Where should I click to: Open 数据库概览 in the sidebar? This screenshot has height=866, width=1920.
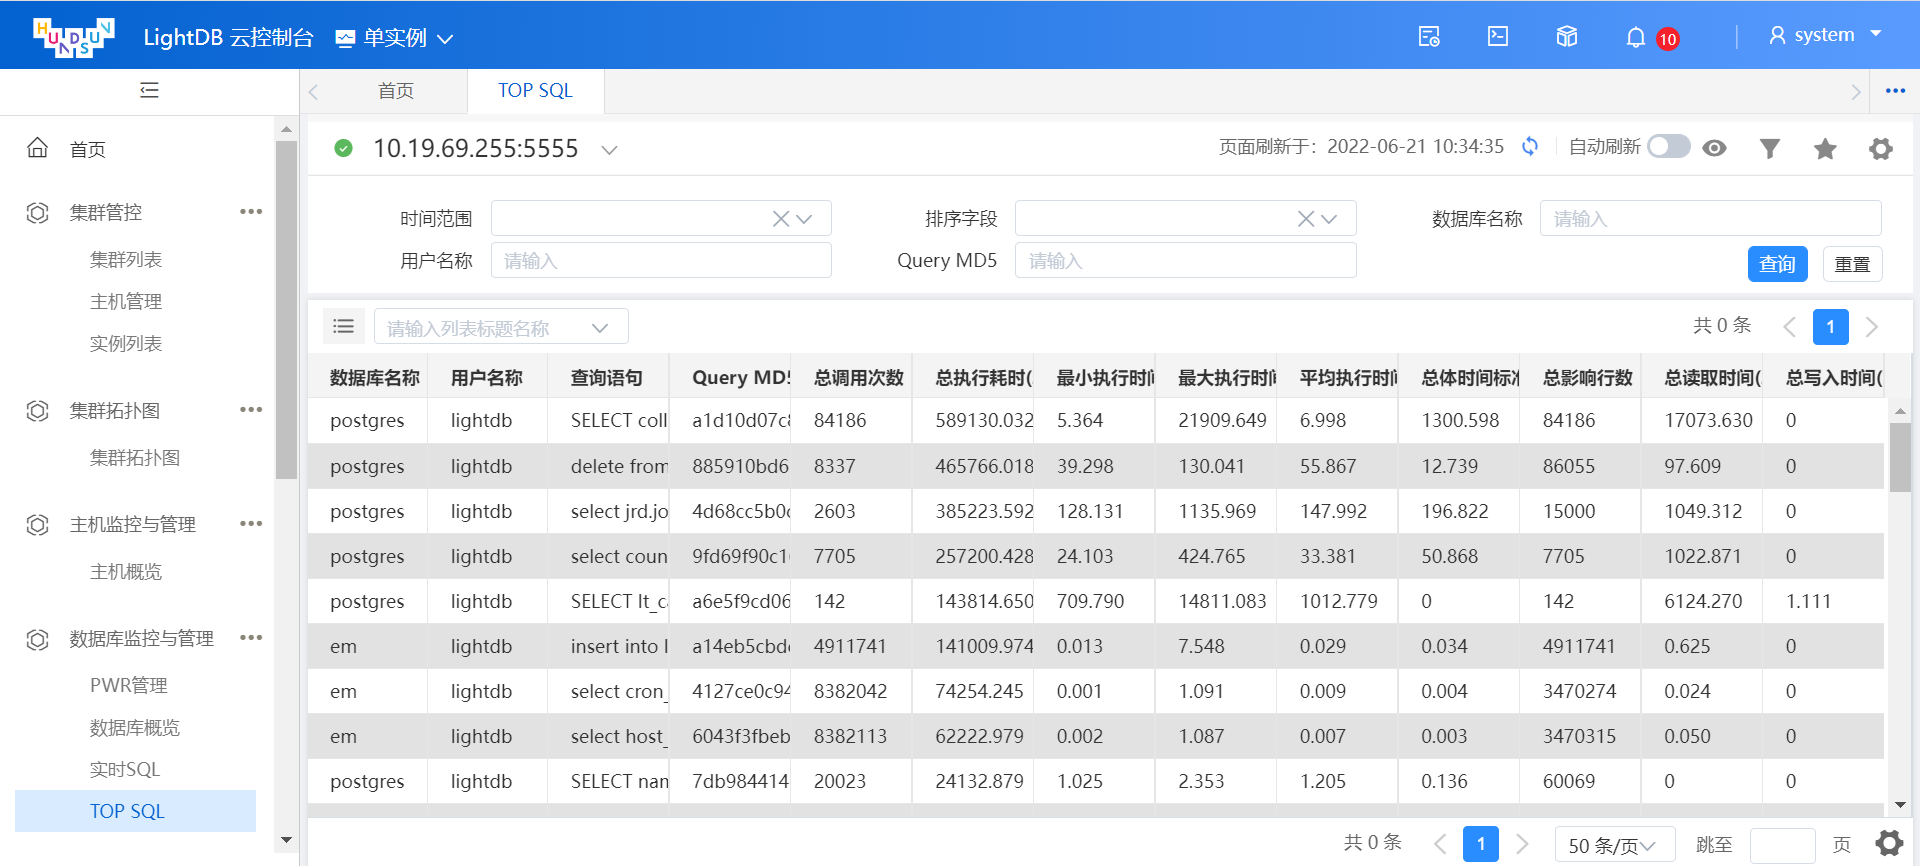click(x=135, y=727)
